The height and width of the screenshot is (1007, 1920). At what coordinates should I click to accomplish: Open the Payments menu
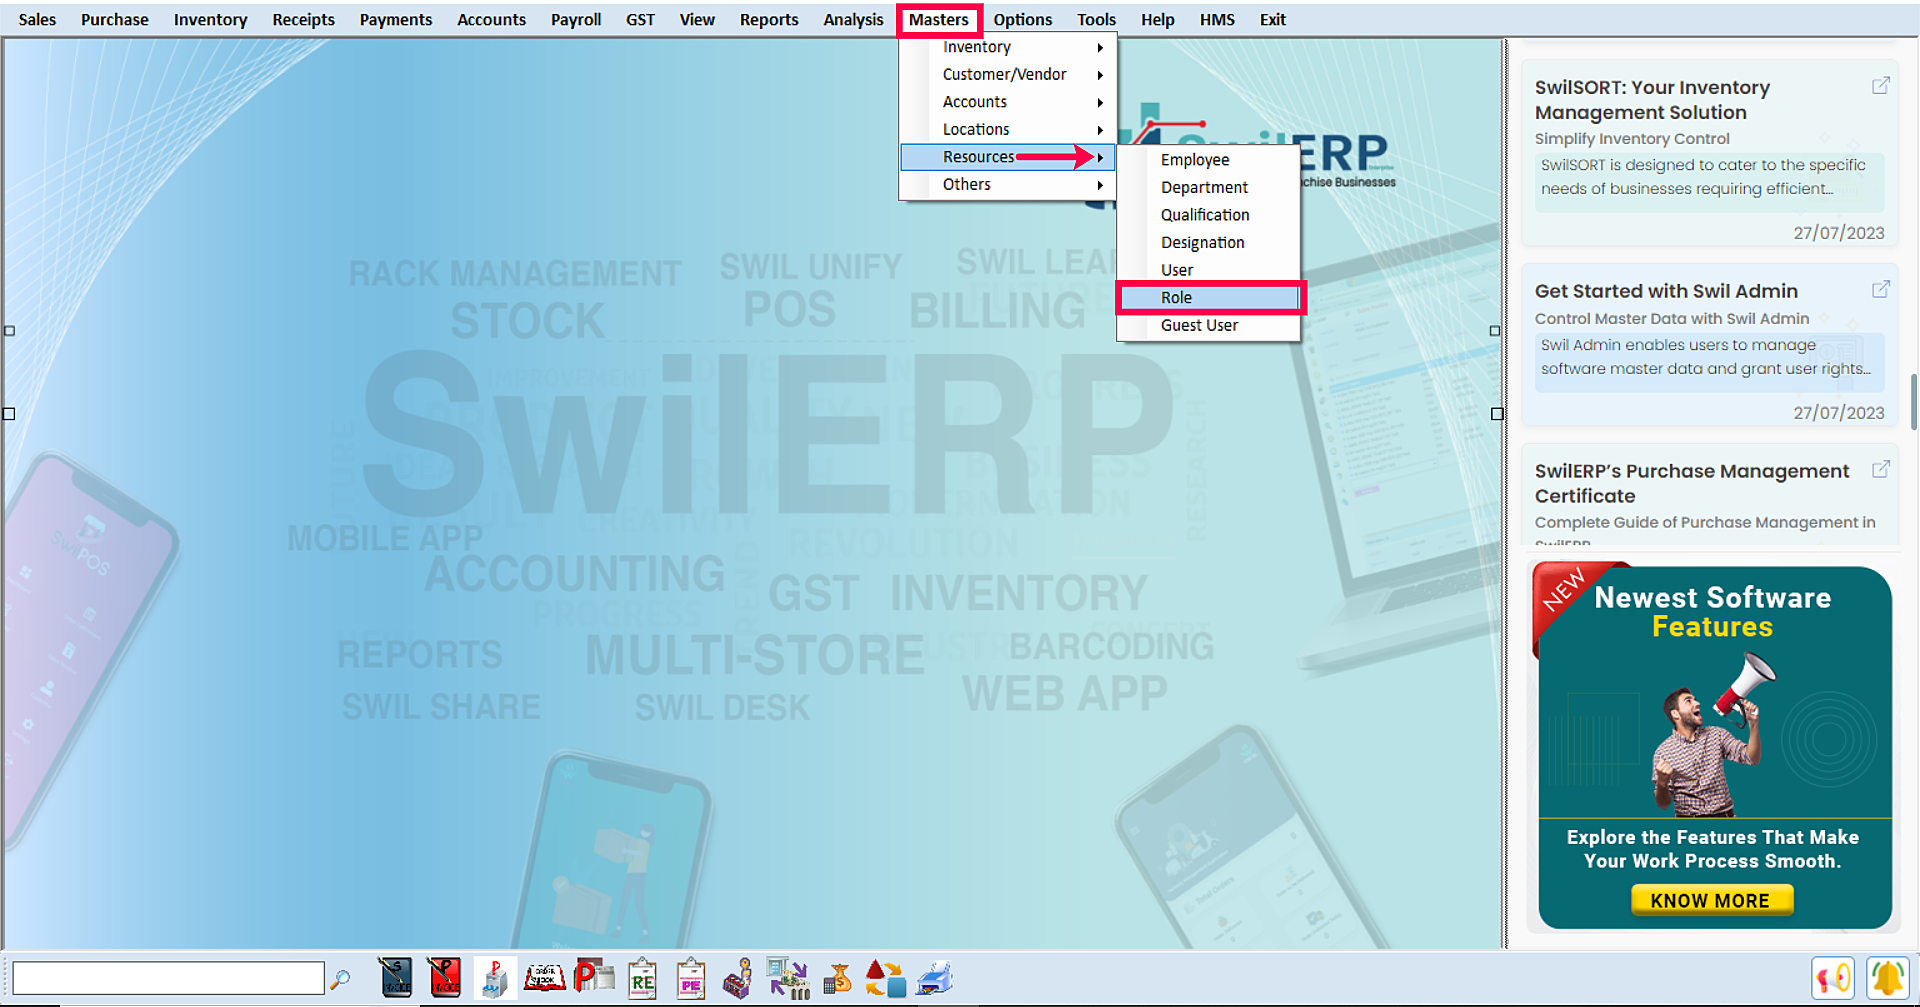click(396, 19)
